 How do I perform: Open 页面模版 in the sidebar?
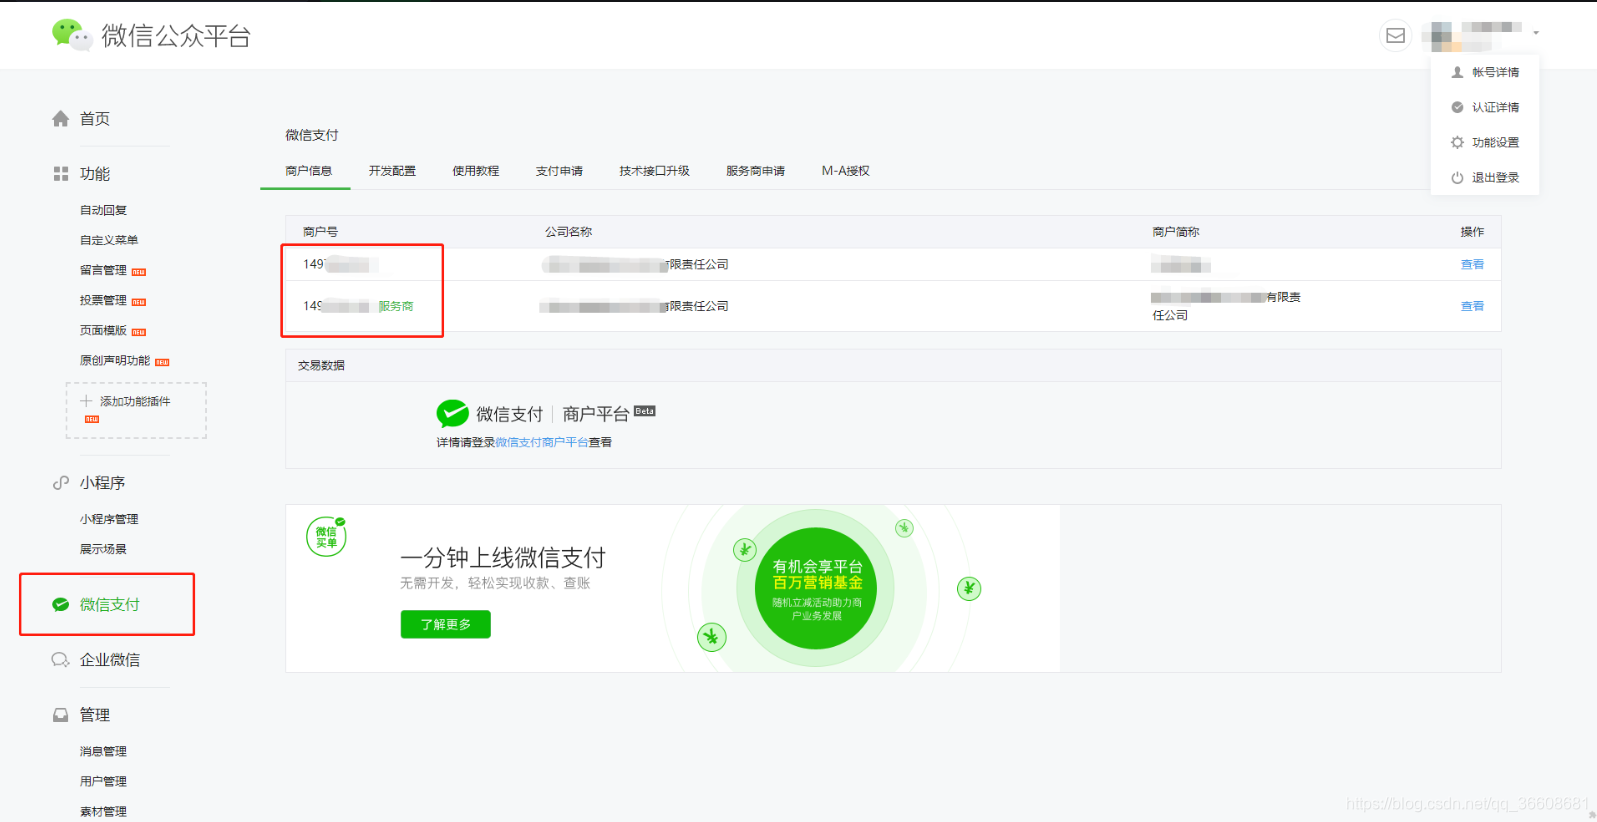(x=103, y=330)
